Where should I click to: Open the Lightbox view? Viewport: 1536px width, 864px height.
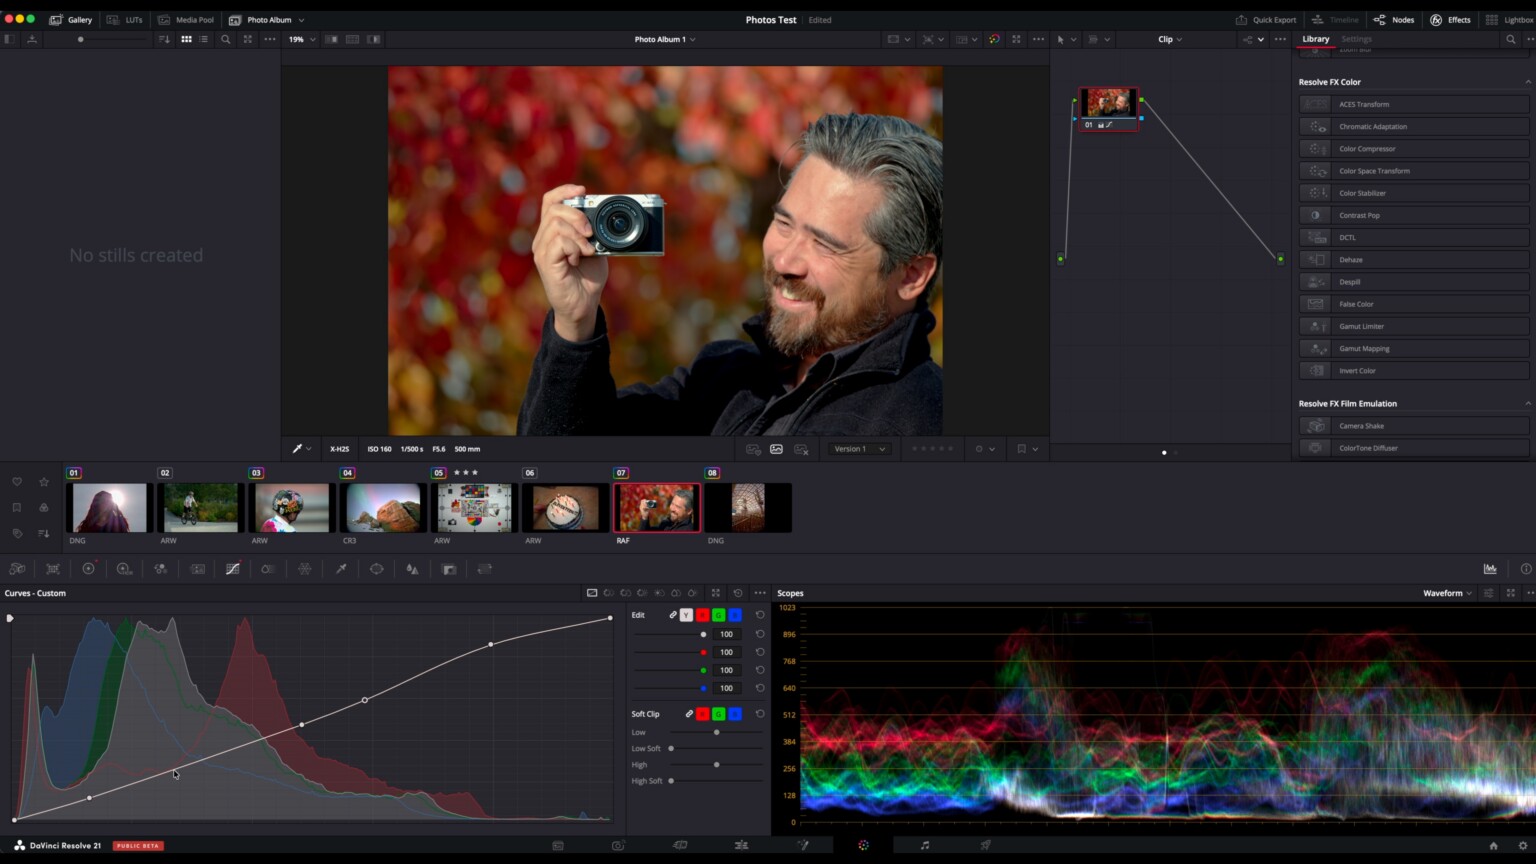(x=1509, y=19)
